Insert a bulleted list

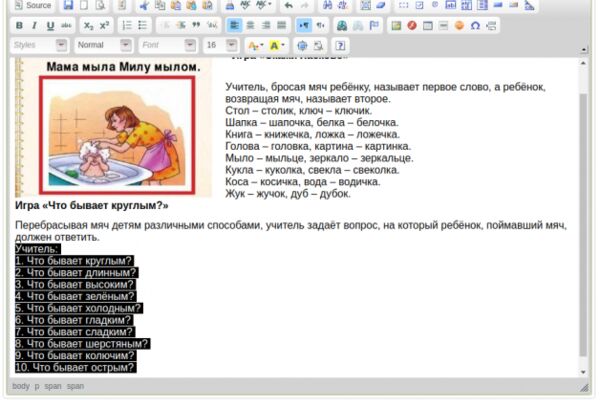[x=142, y=26]
